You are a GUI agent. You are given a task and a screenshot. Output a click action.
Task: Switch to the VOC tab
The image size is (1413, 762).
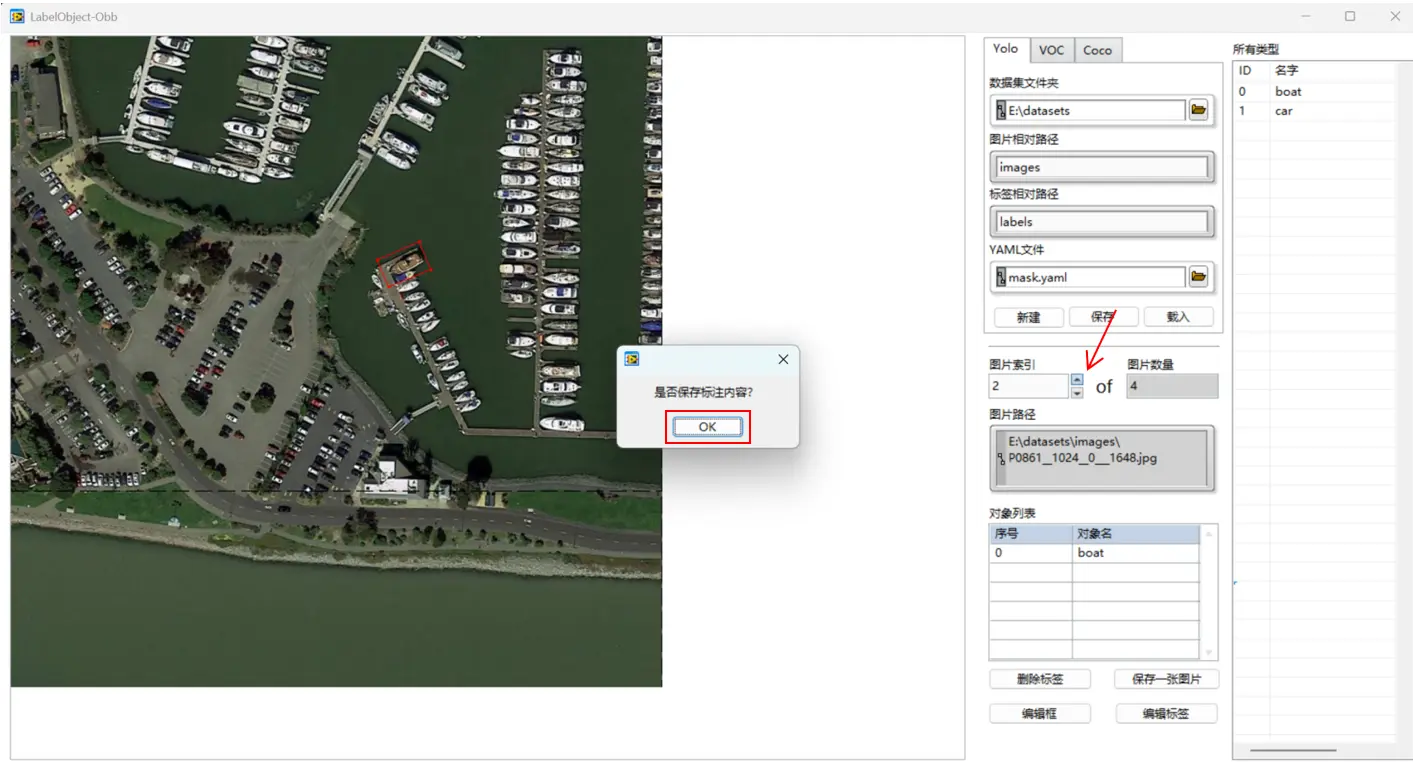tap(1051, 50)
